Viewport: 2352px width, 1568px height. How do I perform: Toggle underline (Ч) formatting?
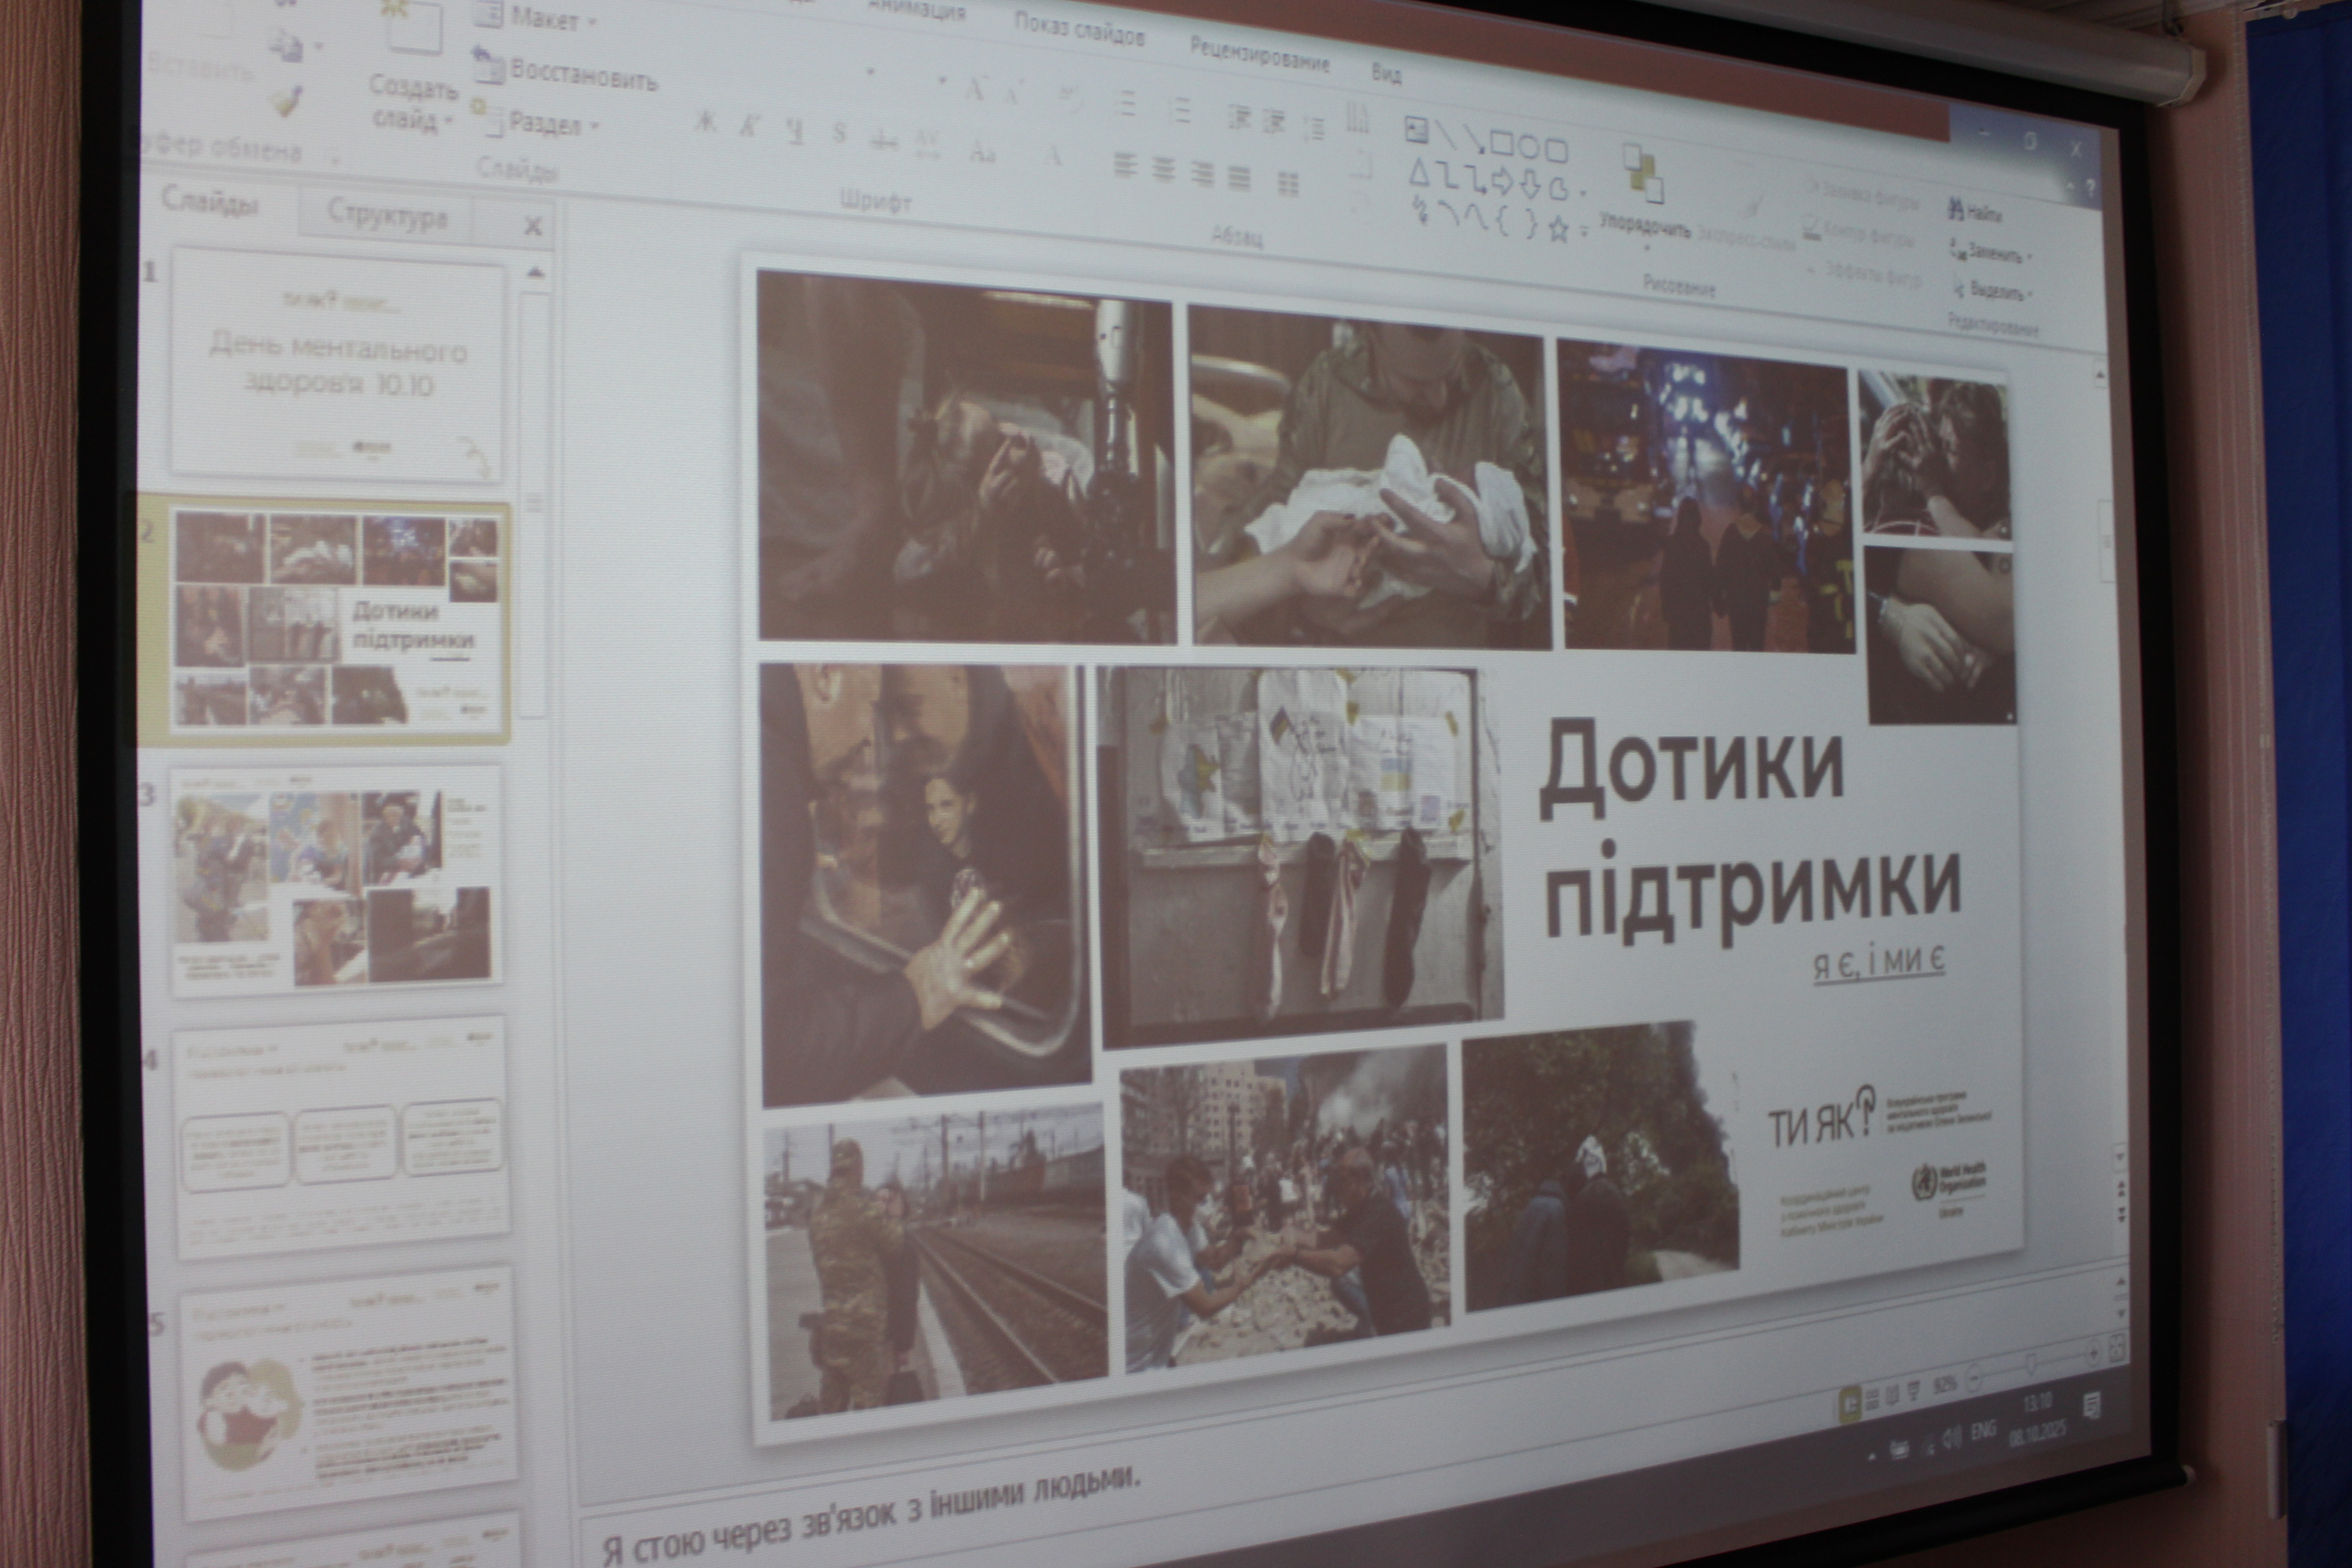coord(795,132)
